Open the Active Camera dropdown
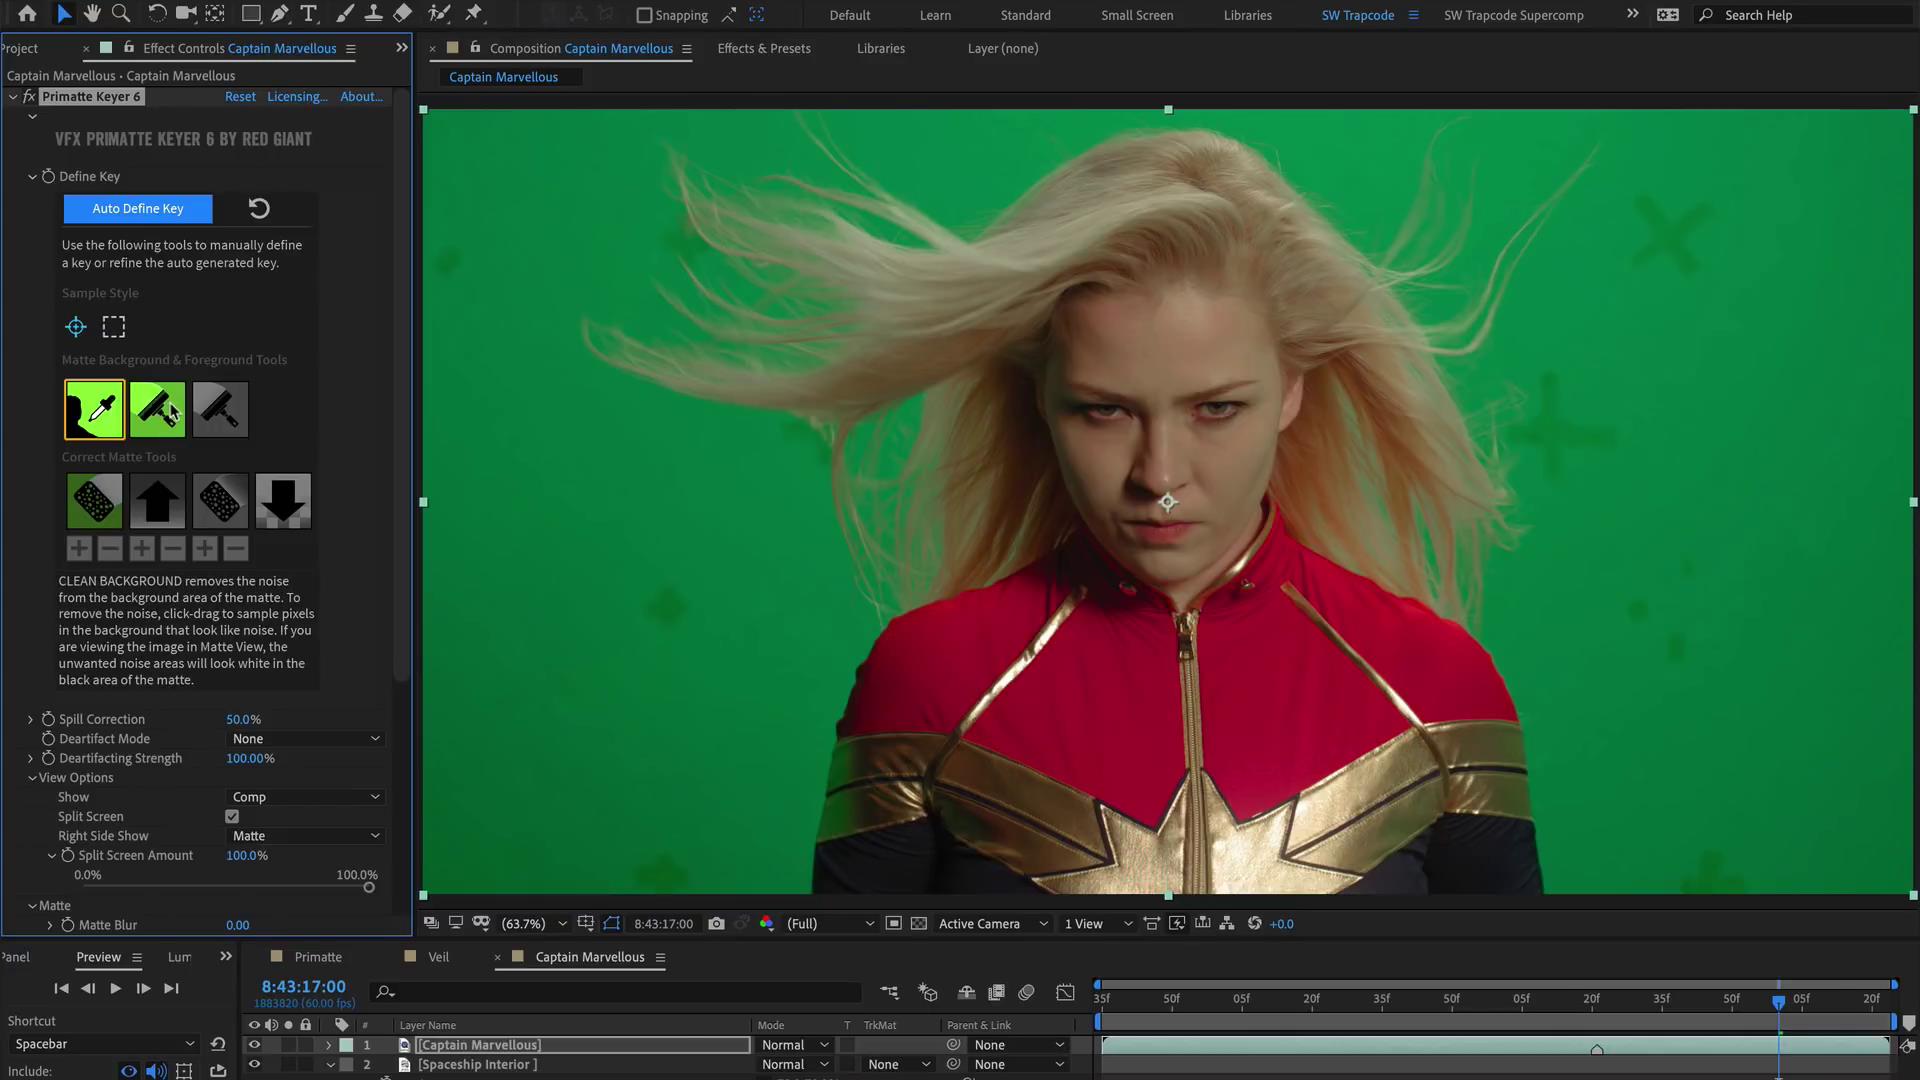 (993, 924)
